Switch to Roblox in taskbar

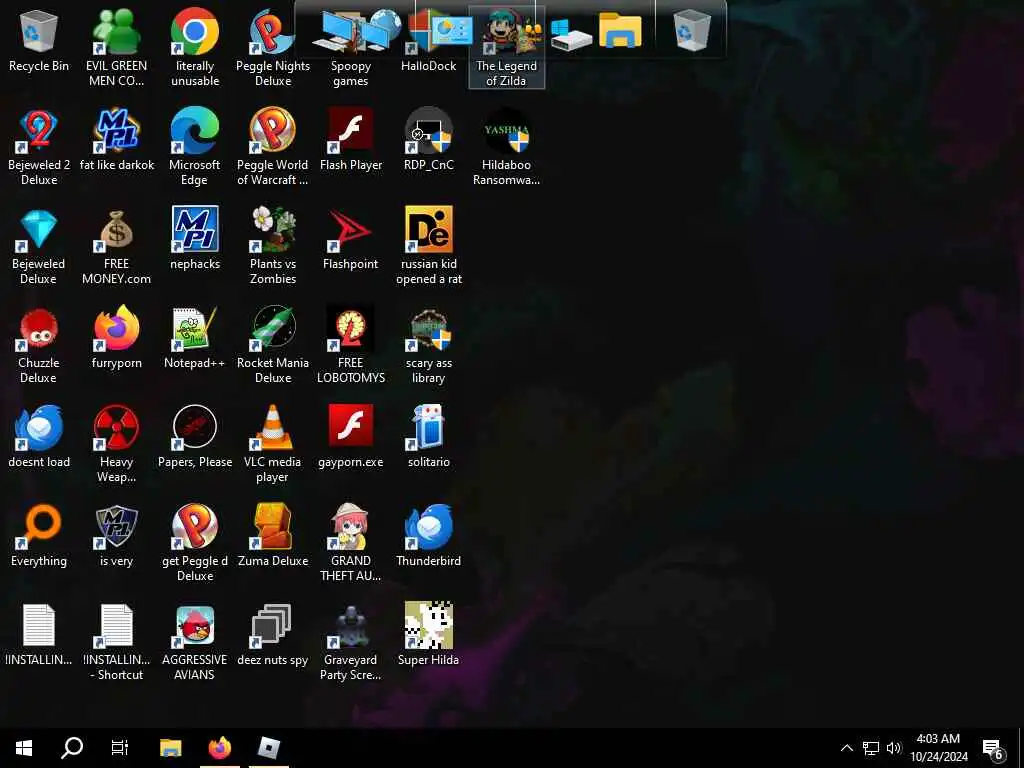pyautogui.click(x=268, y=748)
